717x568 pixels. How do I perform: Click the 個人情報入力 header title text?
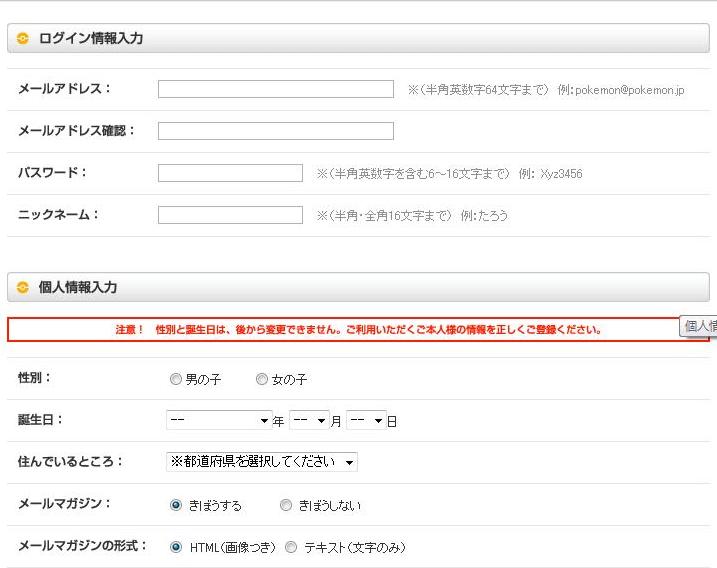[78, 288]
